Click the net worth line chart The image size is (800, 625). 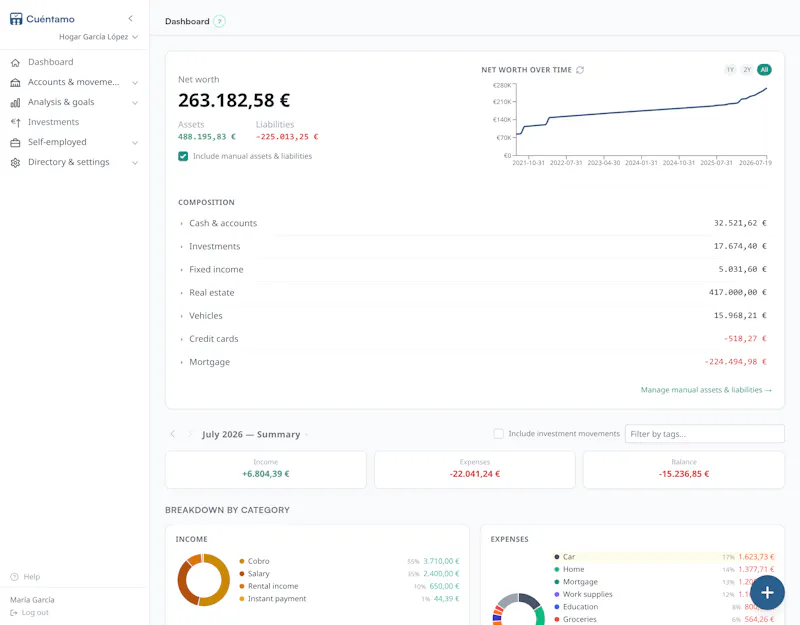coord(641,122)
